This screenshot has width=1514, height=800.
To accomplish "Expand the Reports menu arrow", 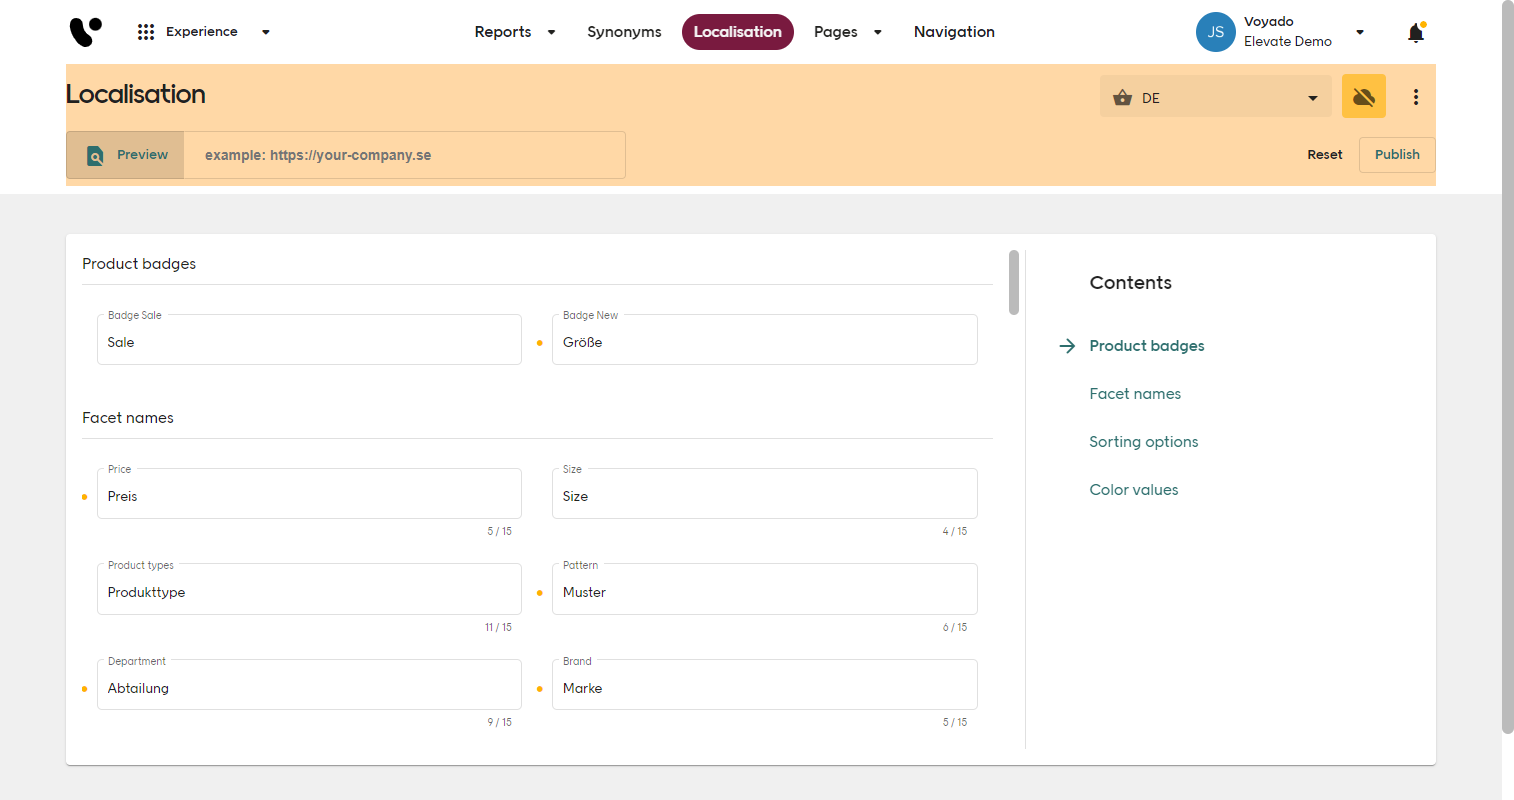I will [551, 32].
